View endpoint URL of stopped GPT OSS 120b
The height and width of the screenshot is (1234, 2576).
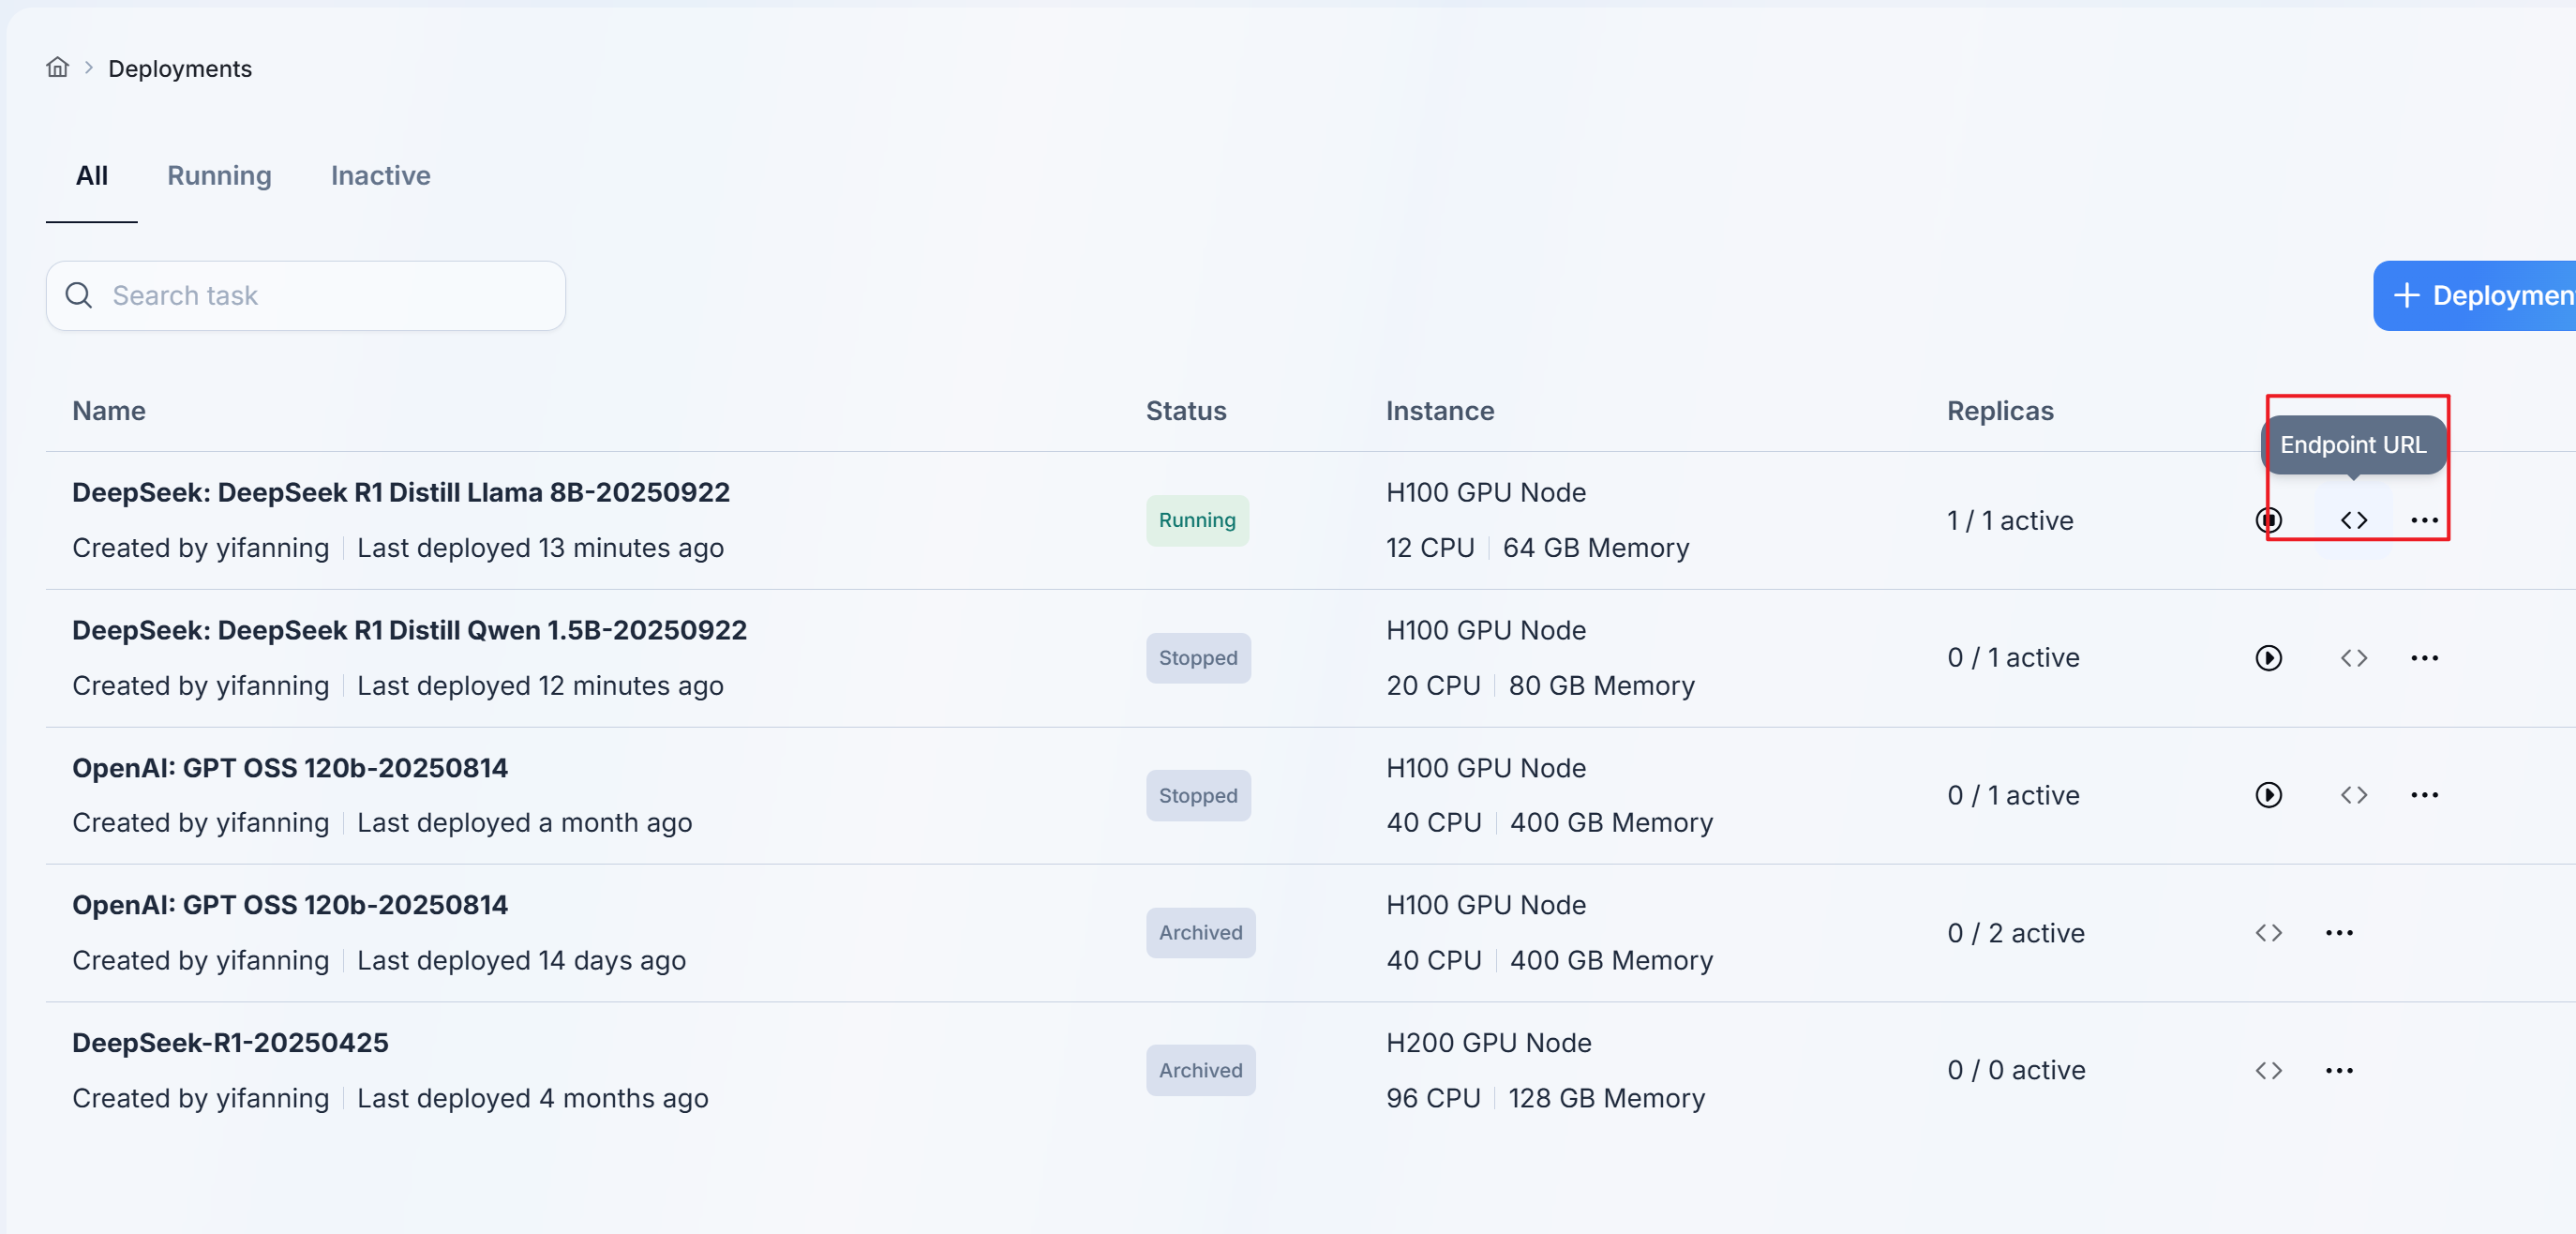pyautogui.click(x=2353, y=795)
